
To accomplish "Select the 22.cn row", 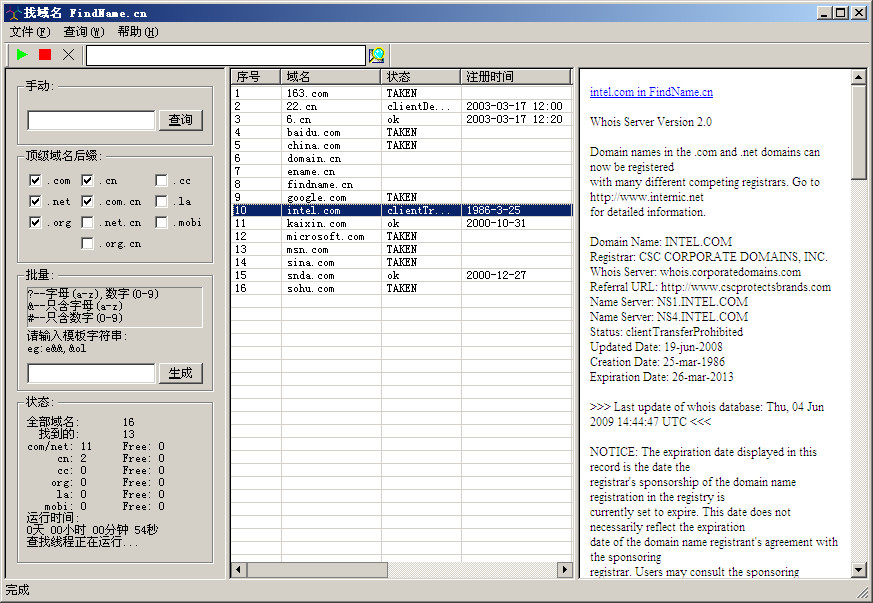I will [x=401, y=106].
